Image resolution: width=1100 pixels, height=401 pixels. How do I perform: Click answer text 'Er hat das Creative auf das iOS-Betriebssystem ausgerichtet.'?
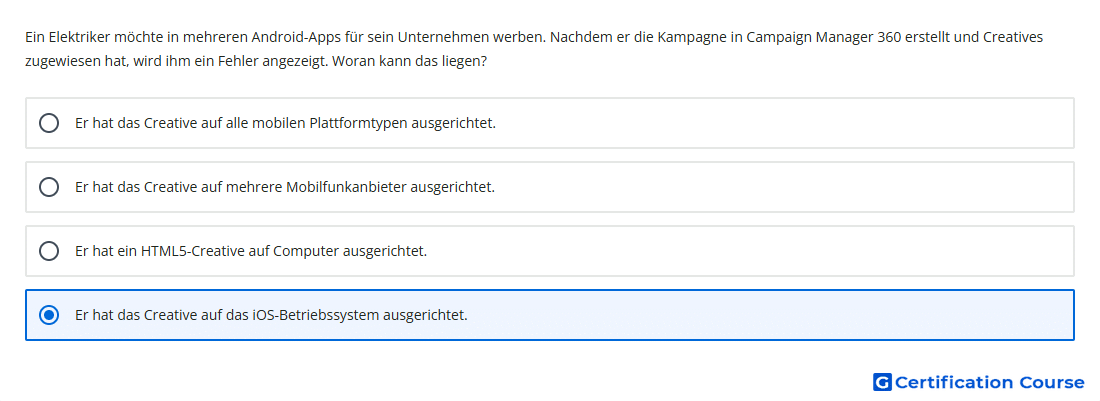271,315
